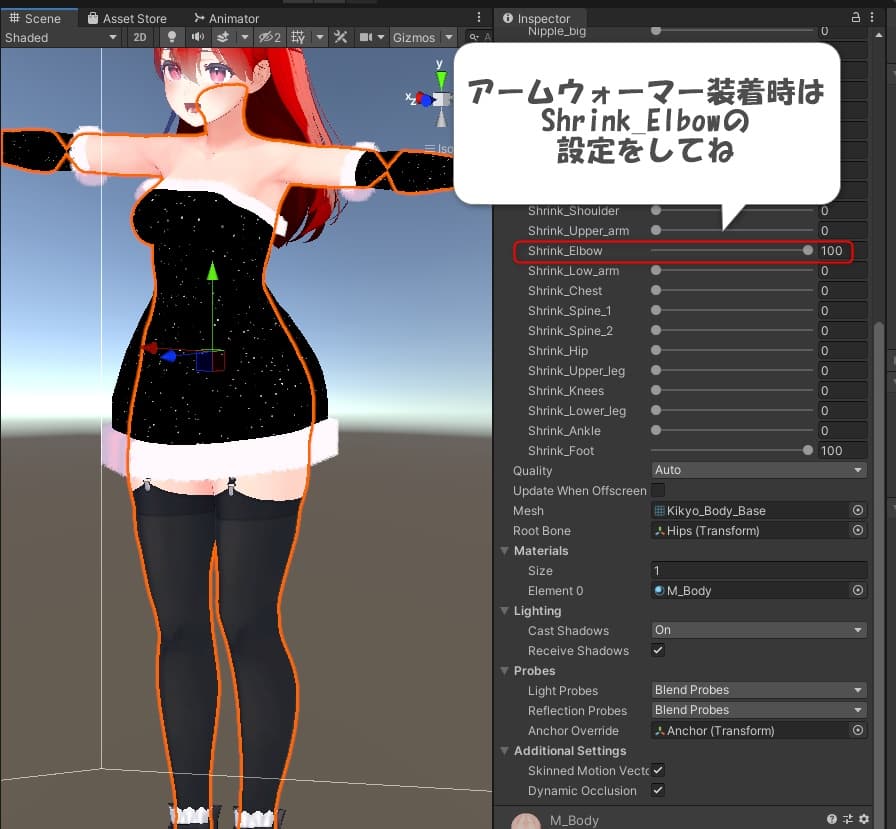Toggle 2D view mode button
Viewport: 896px width, 829px height.
tap(140, 37)
